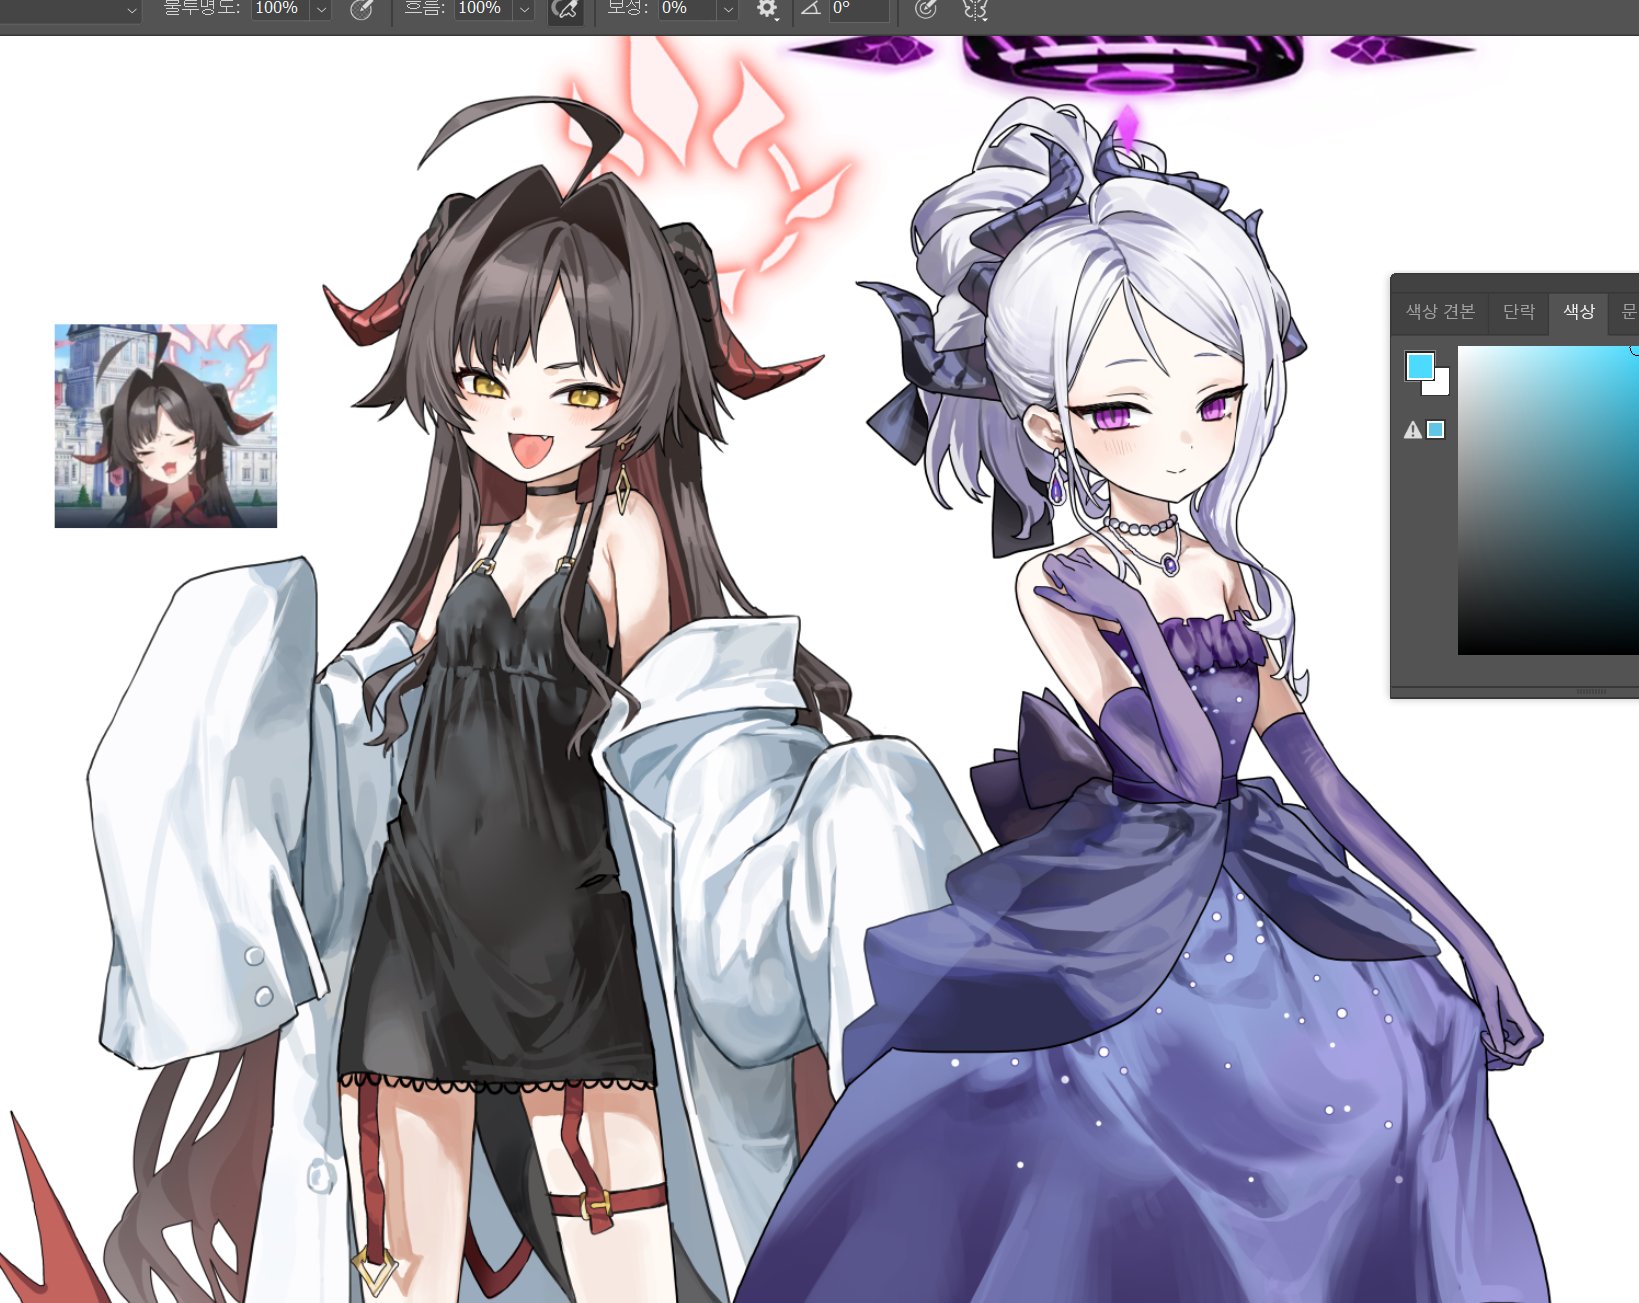
Task: Click the smoothing 0% input field
Action: (688, 8)
